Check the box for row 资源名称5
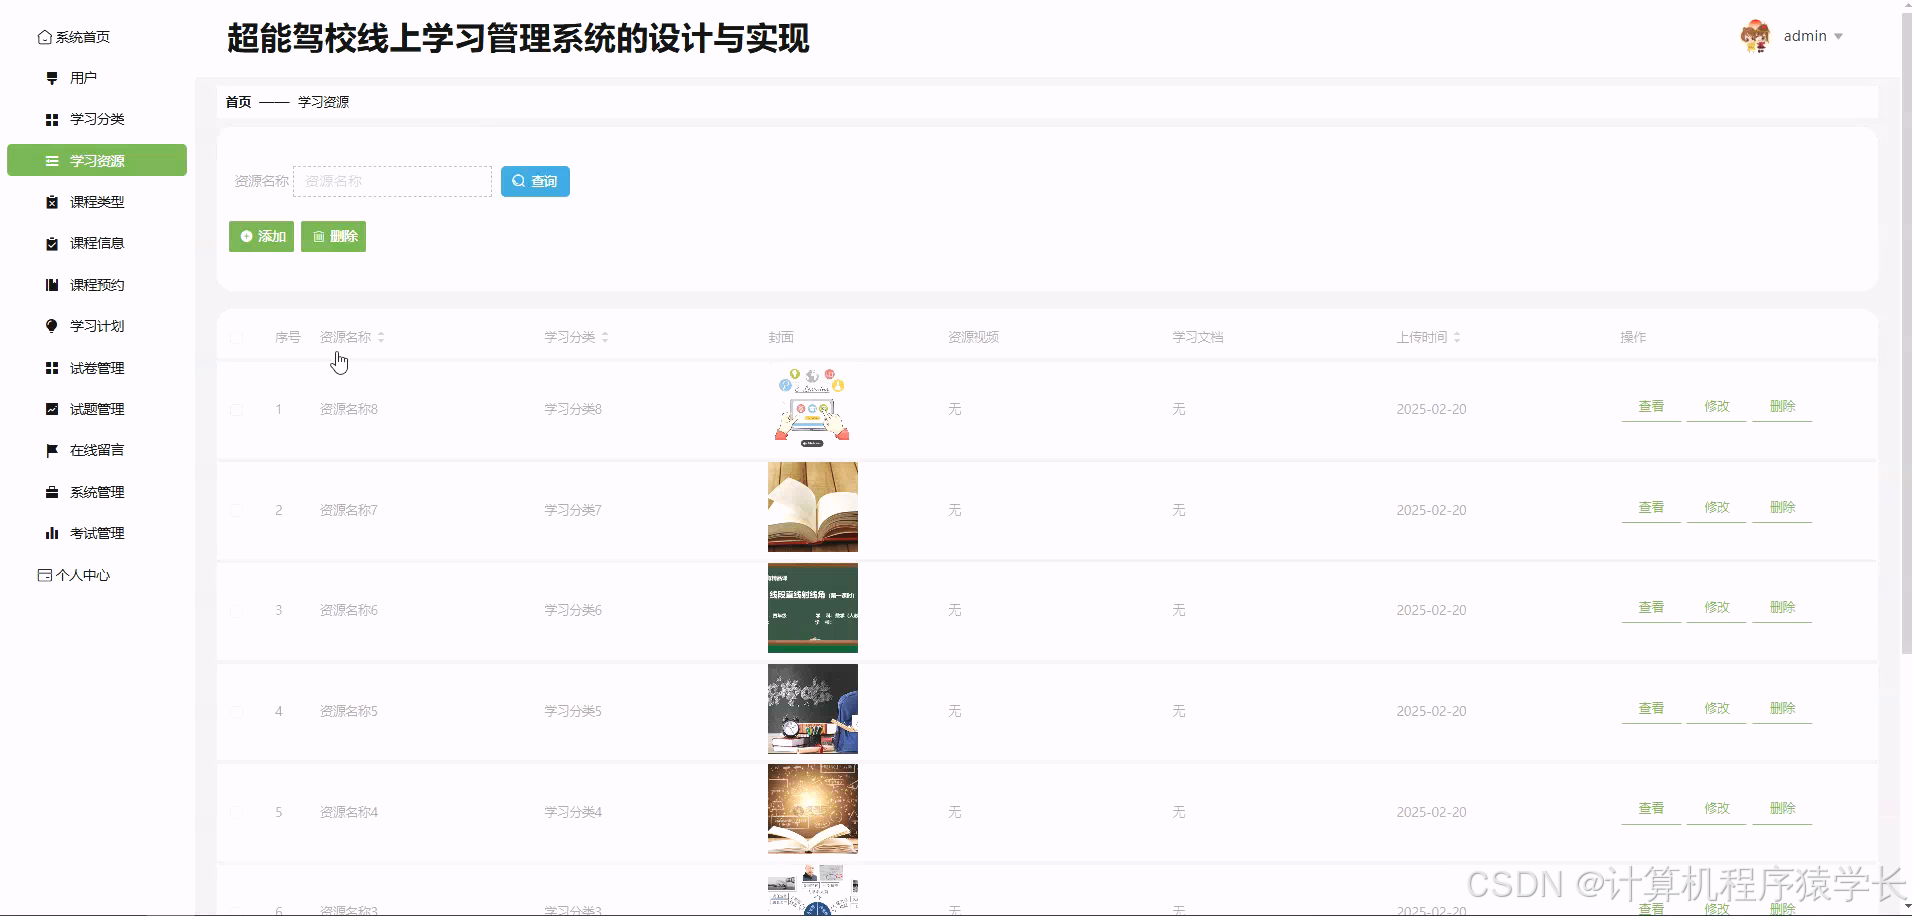Screen dimensions: 1912x916 click(237, 712)
